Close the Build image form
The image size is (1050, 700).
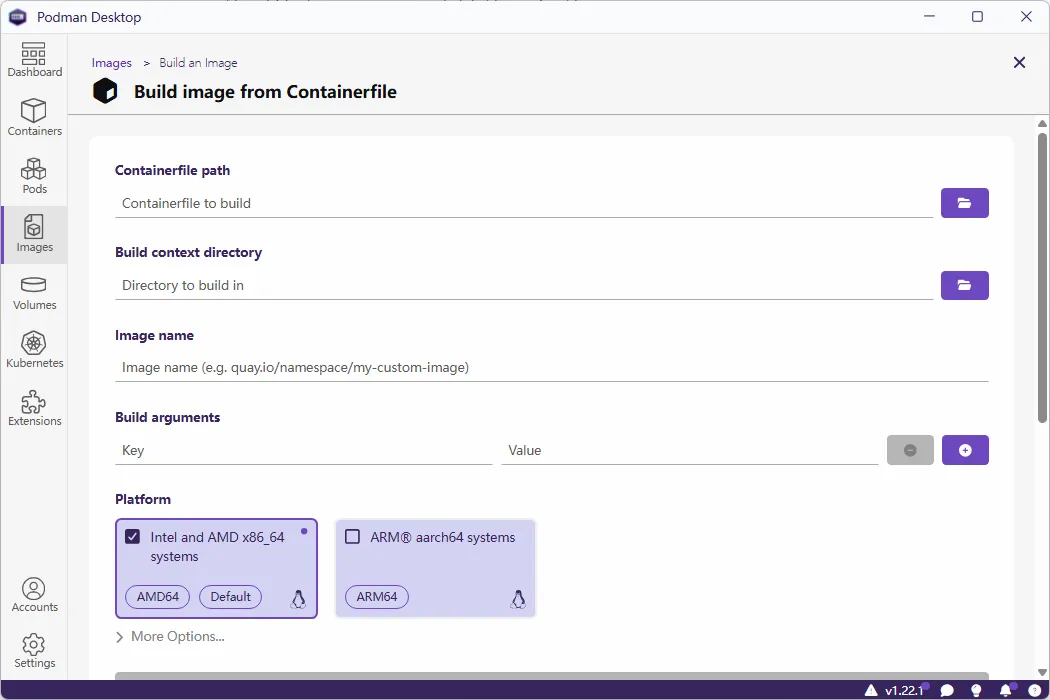click(x=1019, y=63)
